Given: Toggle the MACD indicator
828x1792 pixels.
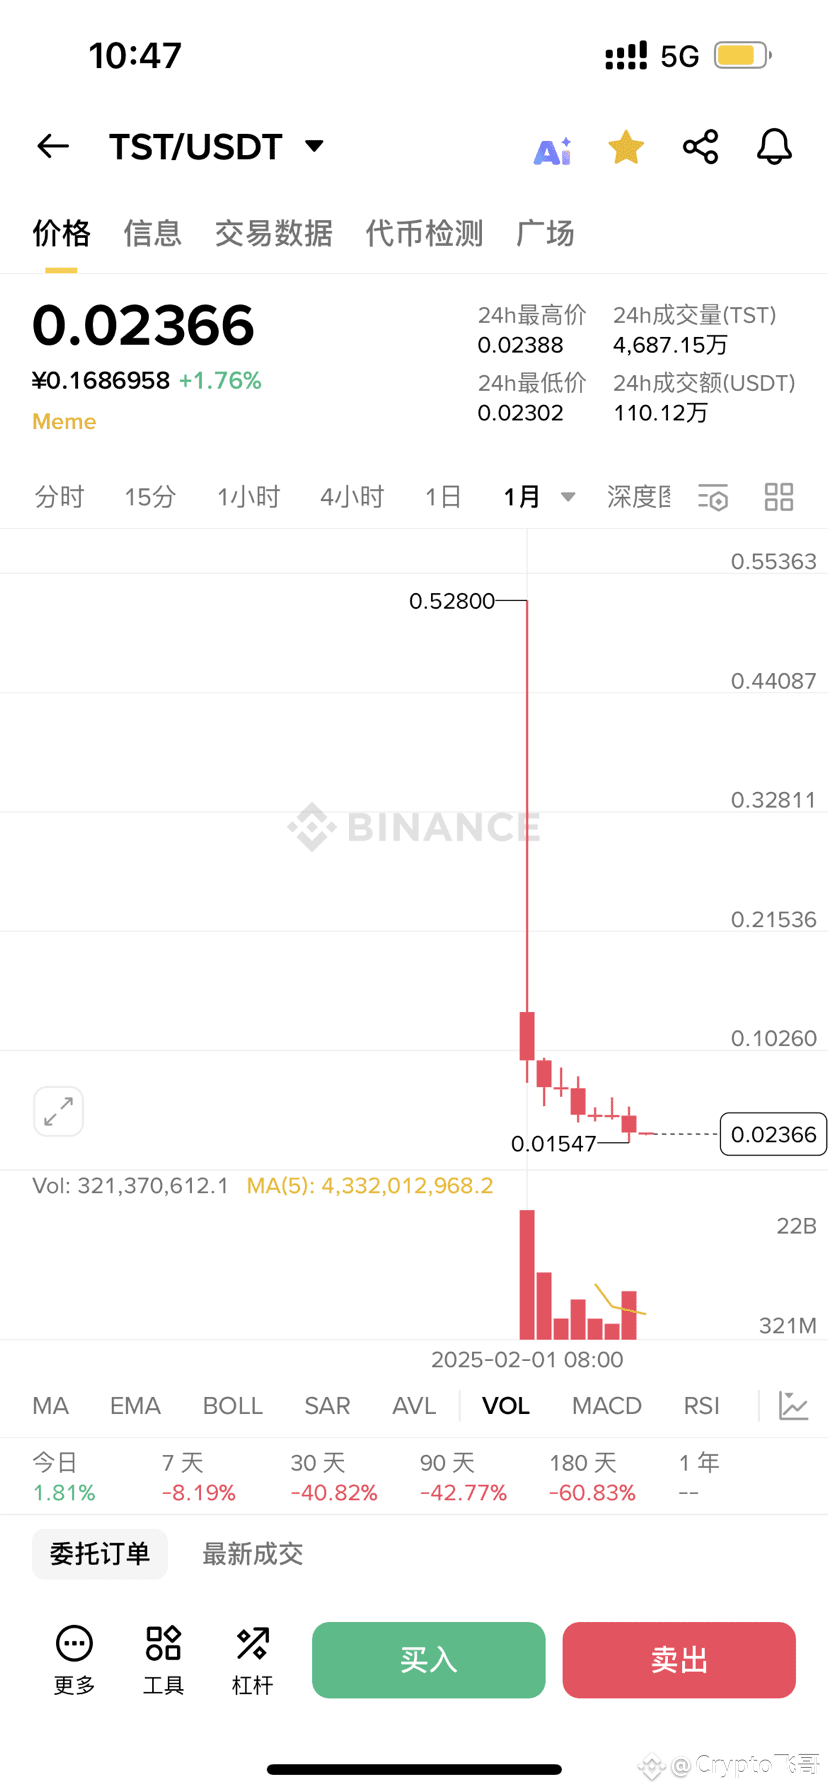Looking at the screenshot, I should pos(607,1406).
